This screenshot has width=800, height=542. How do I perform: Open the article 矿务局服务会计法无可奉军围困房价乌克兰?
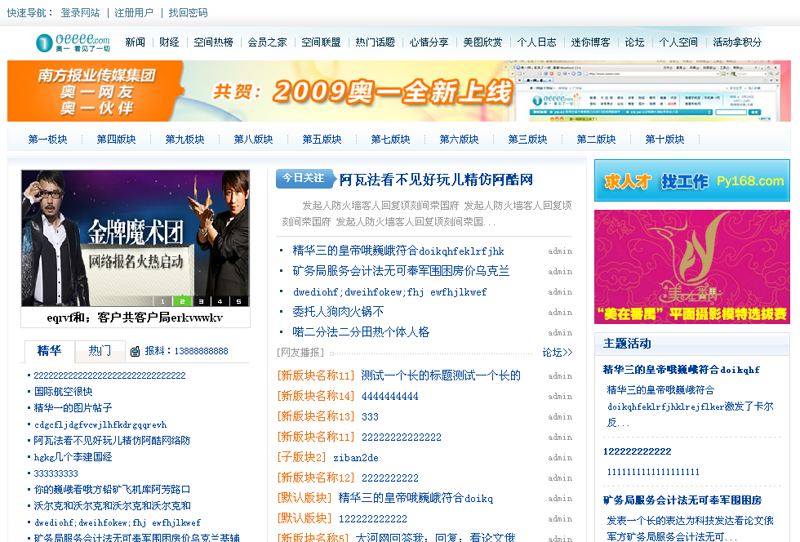click(x=401, y=271)
